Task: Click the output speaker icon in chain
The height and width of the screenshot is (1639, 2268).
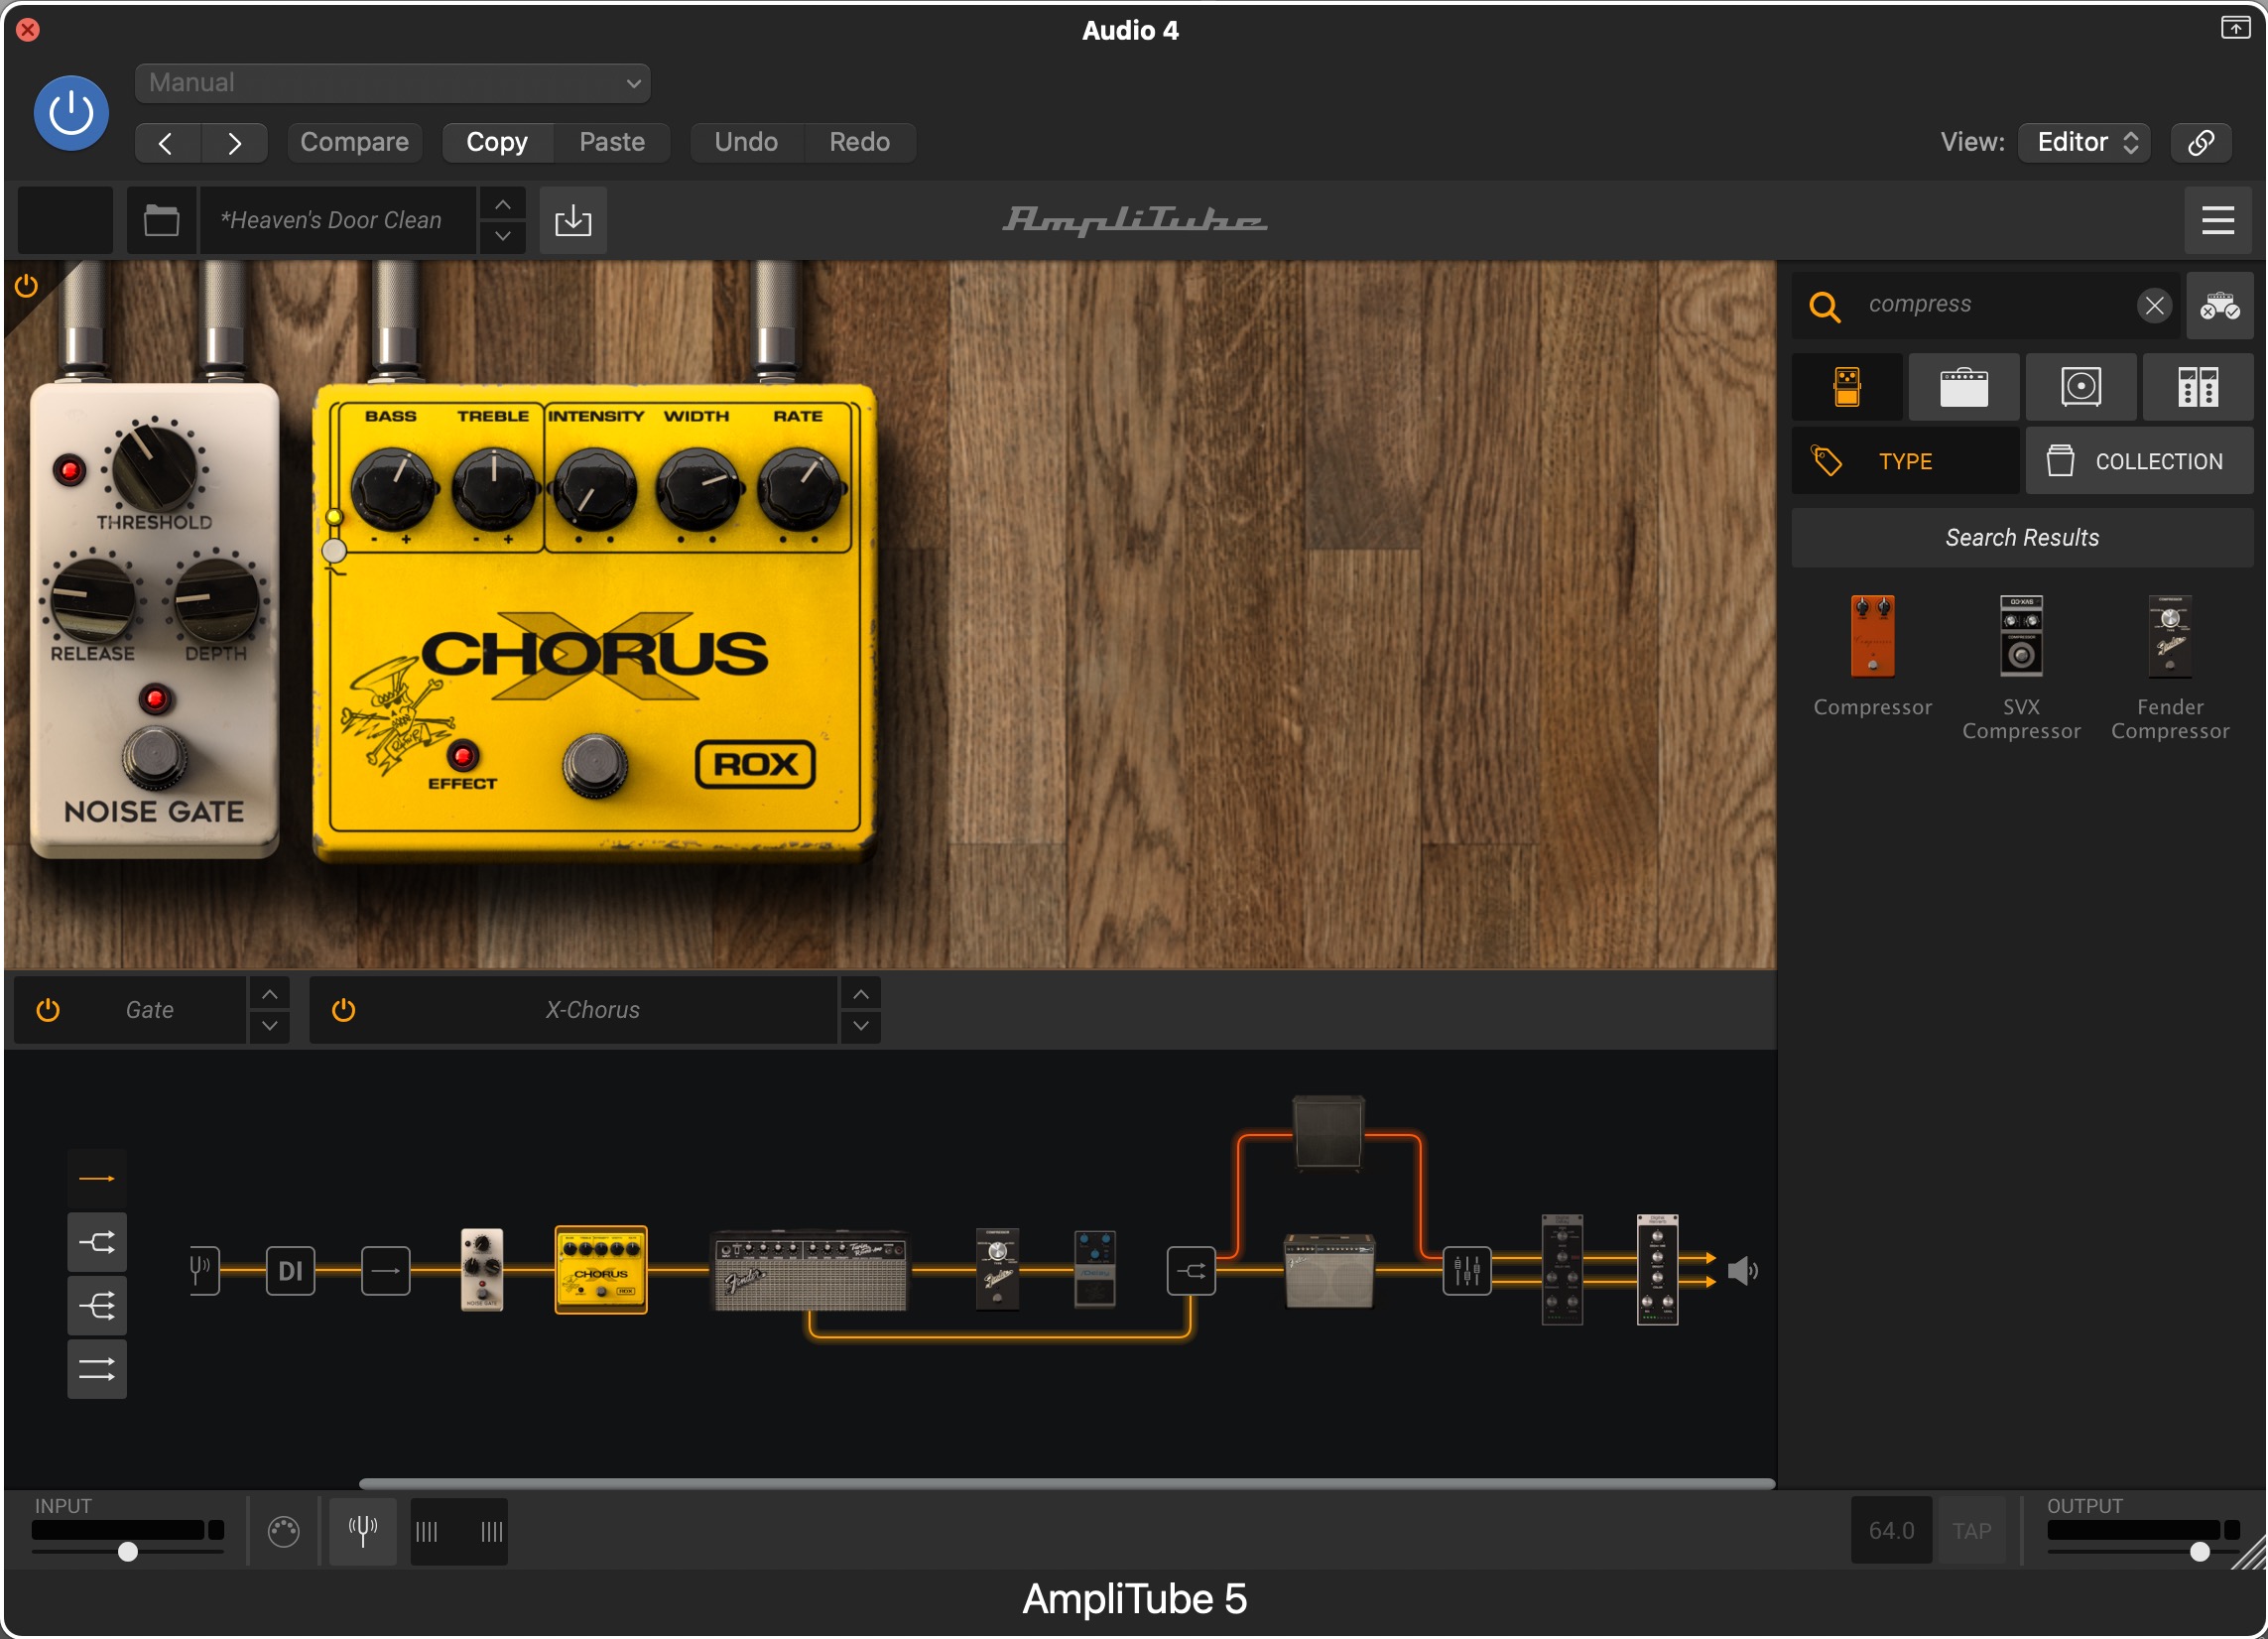Action: pyautogui.click(x=1742, y=1271)
